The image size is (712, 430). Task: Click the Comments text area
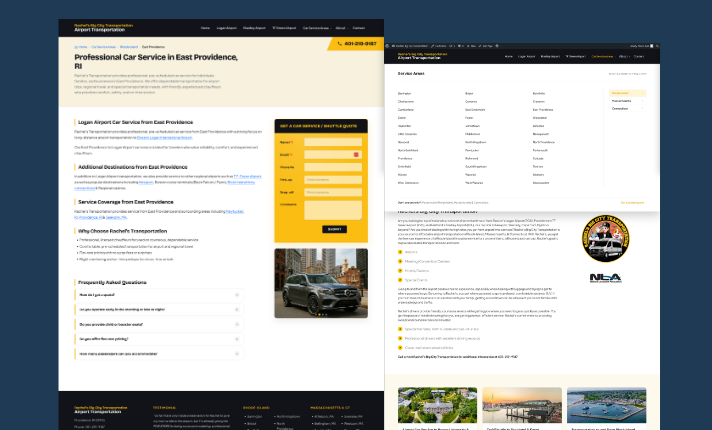[x=333, y=210]
